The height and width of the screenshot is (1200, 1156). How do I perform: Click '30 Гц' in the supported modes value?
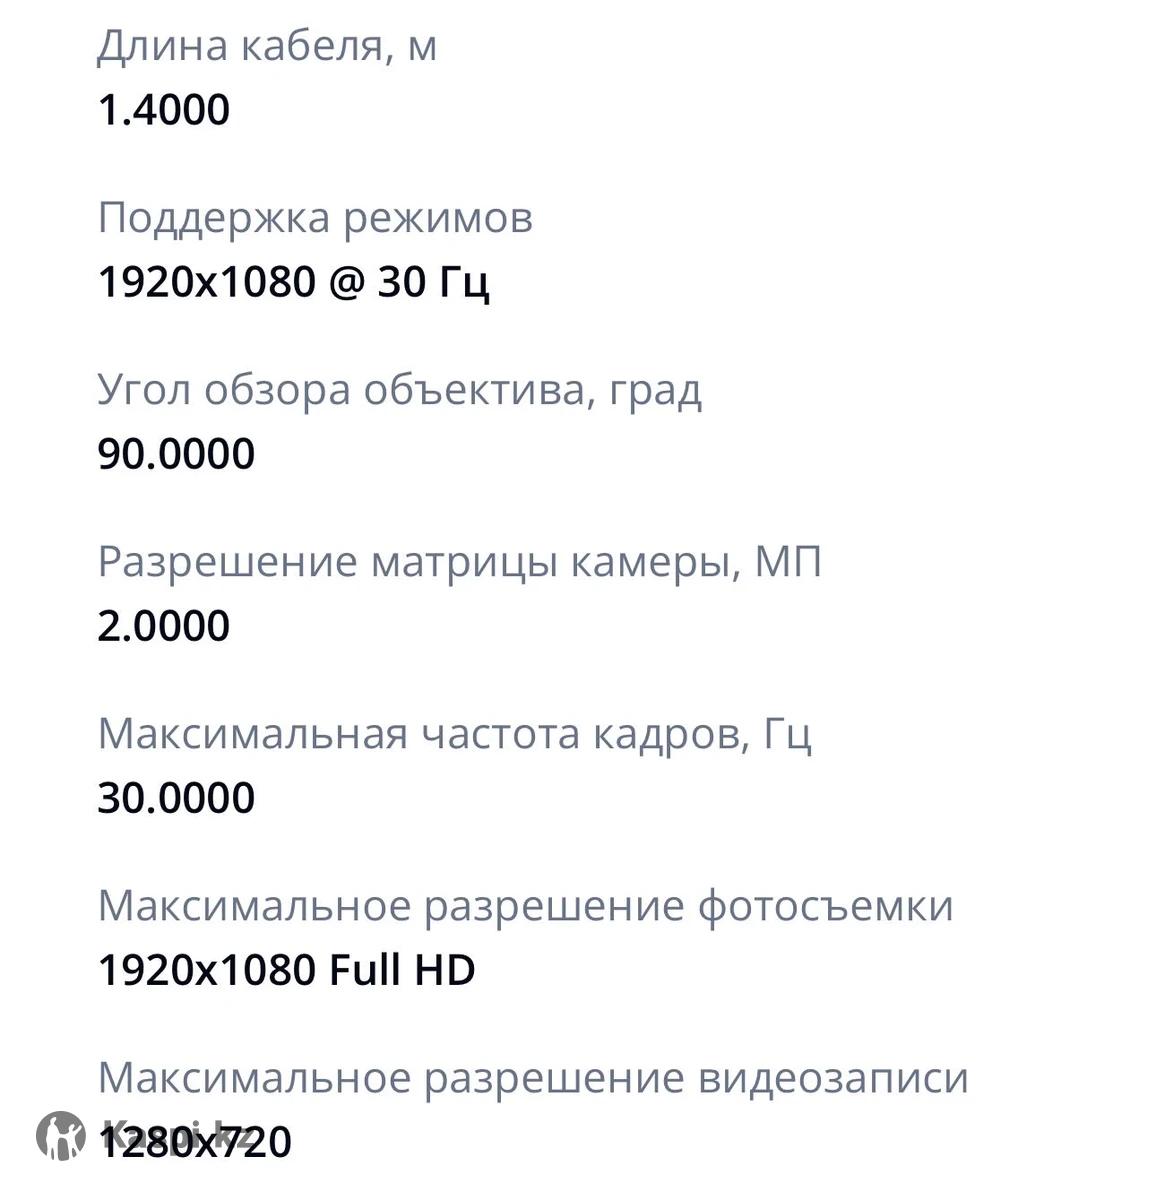[433, 282]
